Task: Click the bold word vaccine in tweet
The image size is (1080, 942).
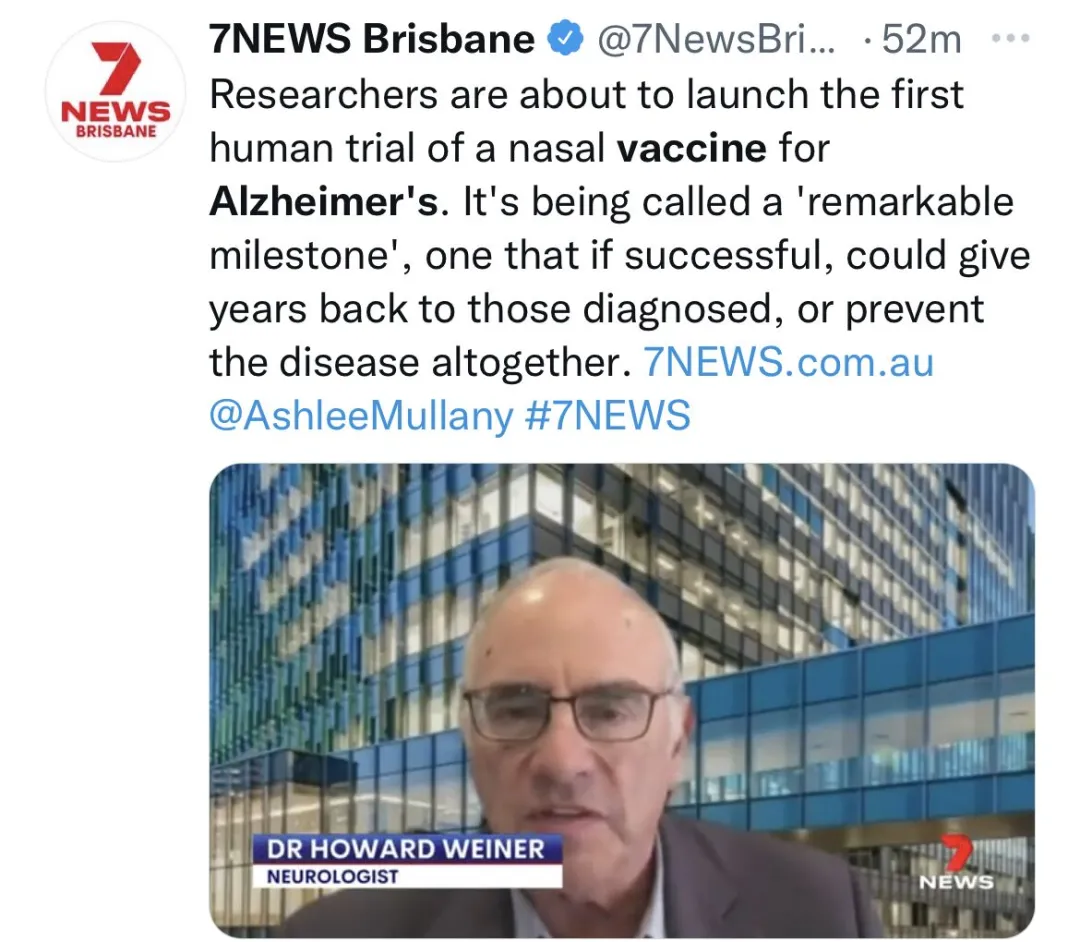Action: pyautogui.click(x=691, y=148)
